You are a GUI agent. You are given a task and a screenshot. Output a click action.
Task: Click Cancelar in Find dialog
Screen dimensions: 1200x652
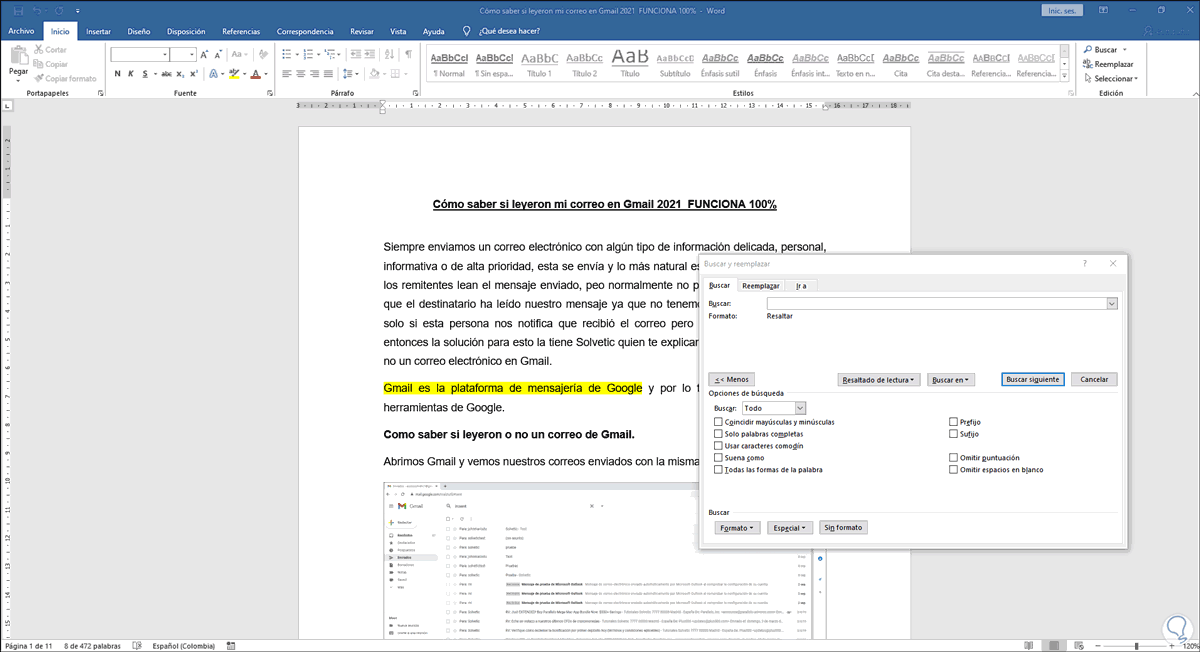tap(1094, 380)
